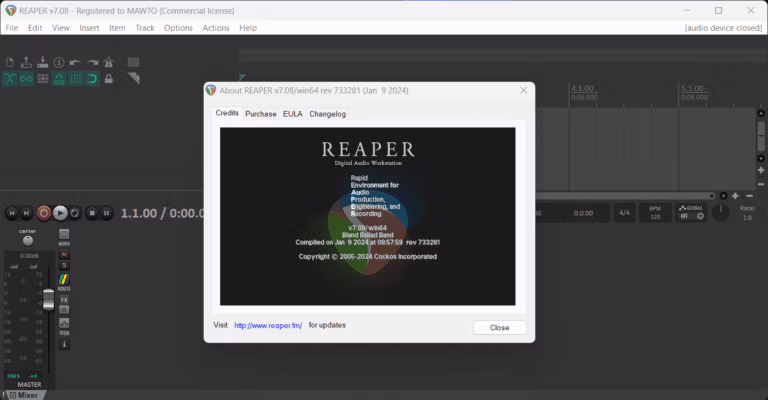Open Project settings via the info icon
The width and height of the screenshot is (768, 400).
[x=59, y=62]
